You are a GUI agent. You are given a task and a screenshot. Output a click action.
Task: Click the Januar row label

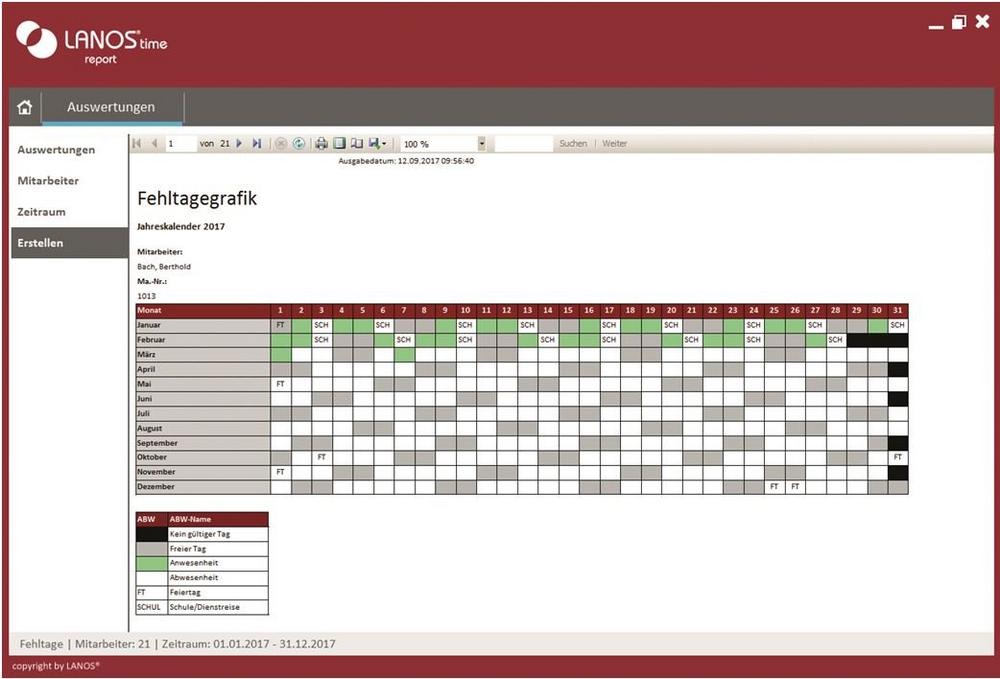pyautogui.click(x=203, y=325)
